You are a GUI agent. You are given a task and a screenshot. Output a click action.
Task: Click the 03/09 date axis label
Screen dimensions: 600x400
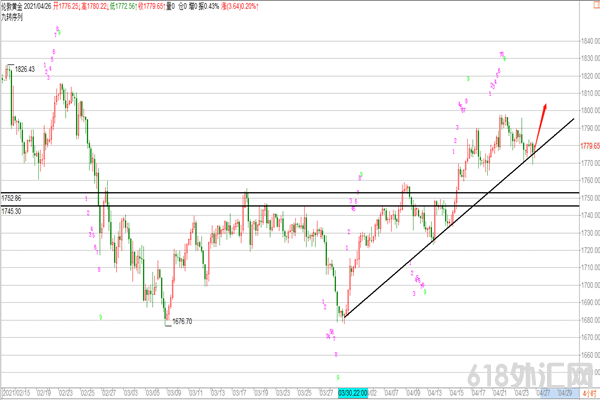(x=174, y=393)
